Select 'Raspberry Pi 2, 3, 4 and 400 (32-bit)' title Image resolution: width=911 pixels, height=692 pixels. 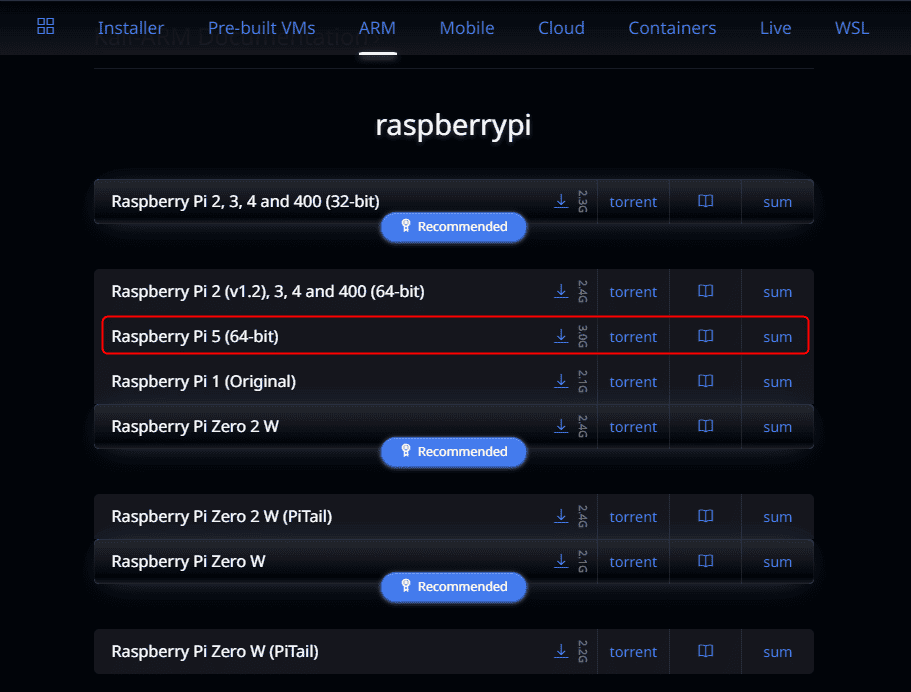(245, 202)
